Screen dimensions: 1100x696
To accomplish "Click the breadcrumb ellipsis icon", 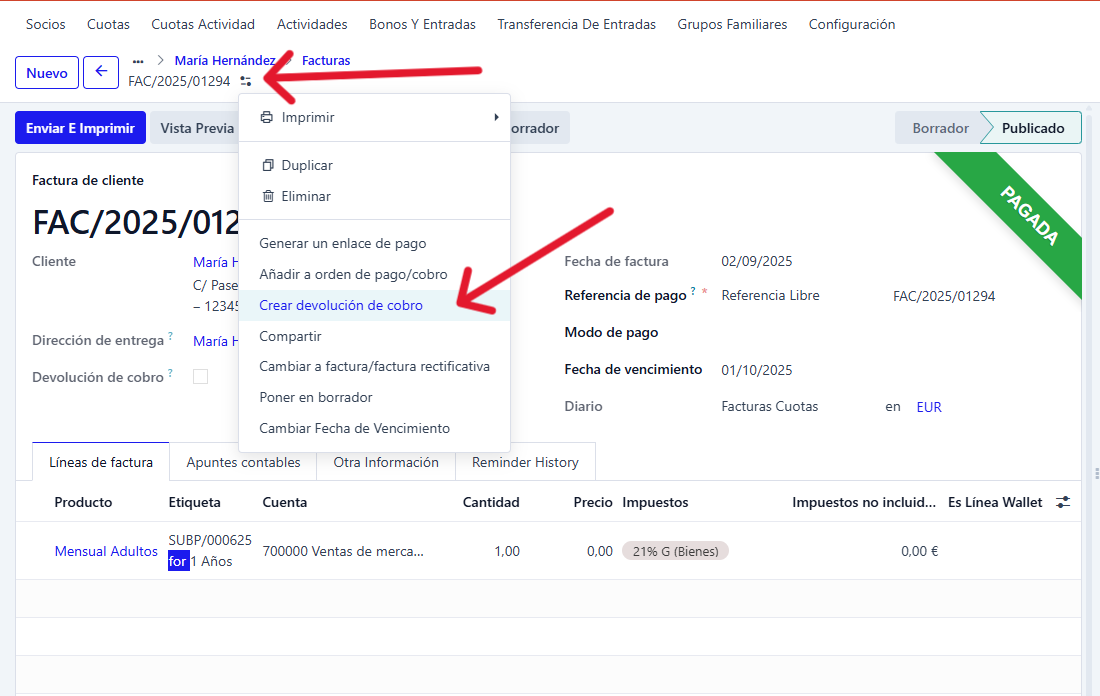I will click(138, 61).
